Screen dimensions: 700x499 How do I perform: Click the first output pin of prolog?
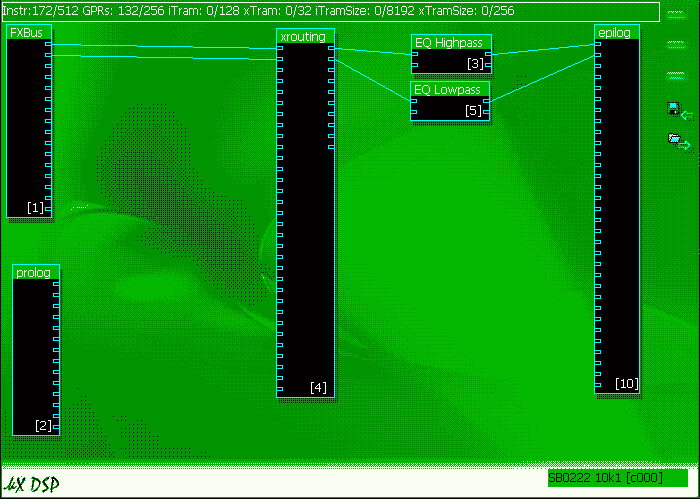tap(56, 284)
